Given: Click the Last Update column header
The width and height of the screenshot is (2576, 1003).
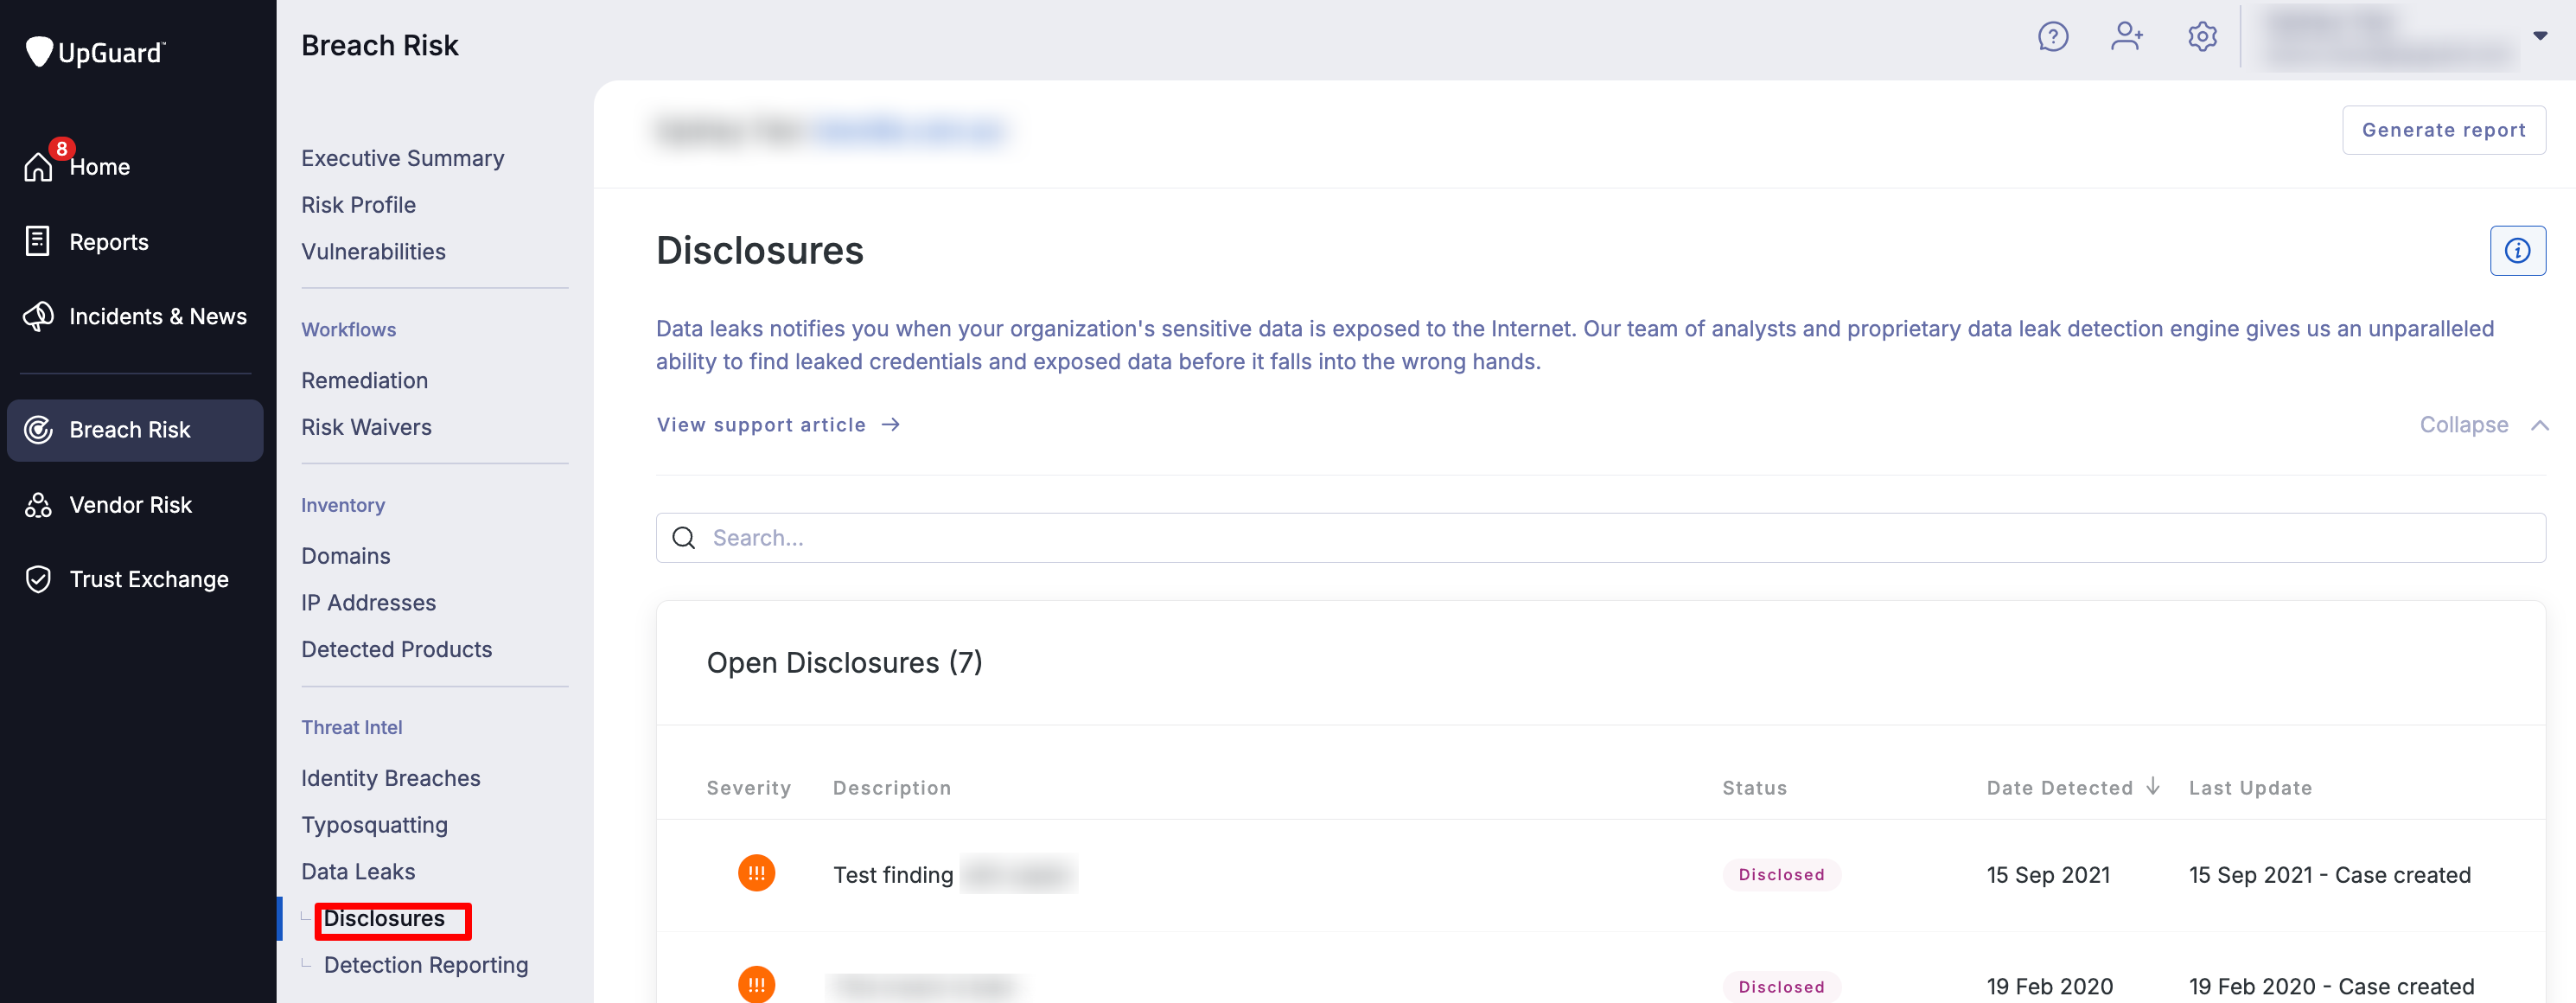Looking at the screenshot, I should (2250, 788).
